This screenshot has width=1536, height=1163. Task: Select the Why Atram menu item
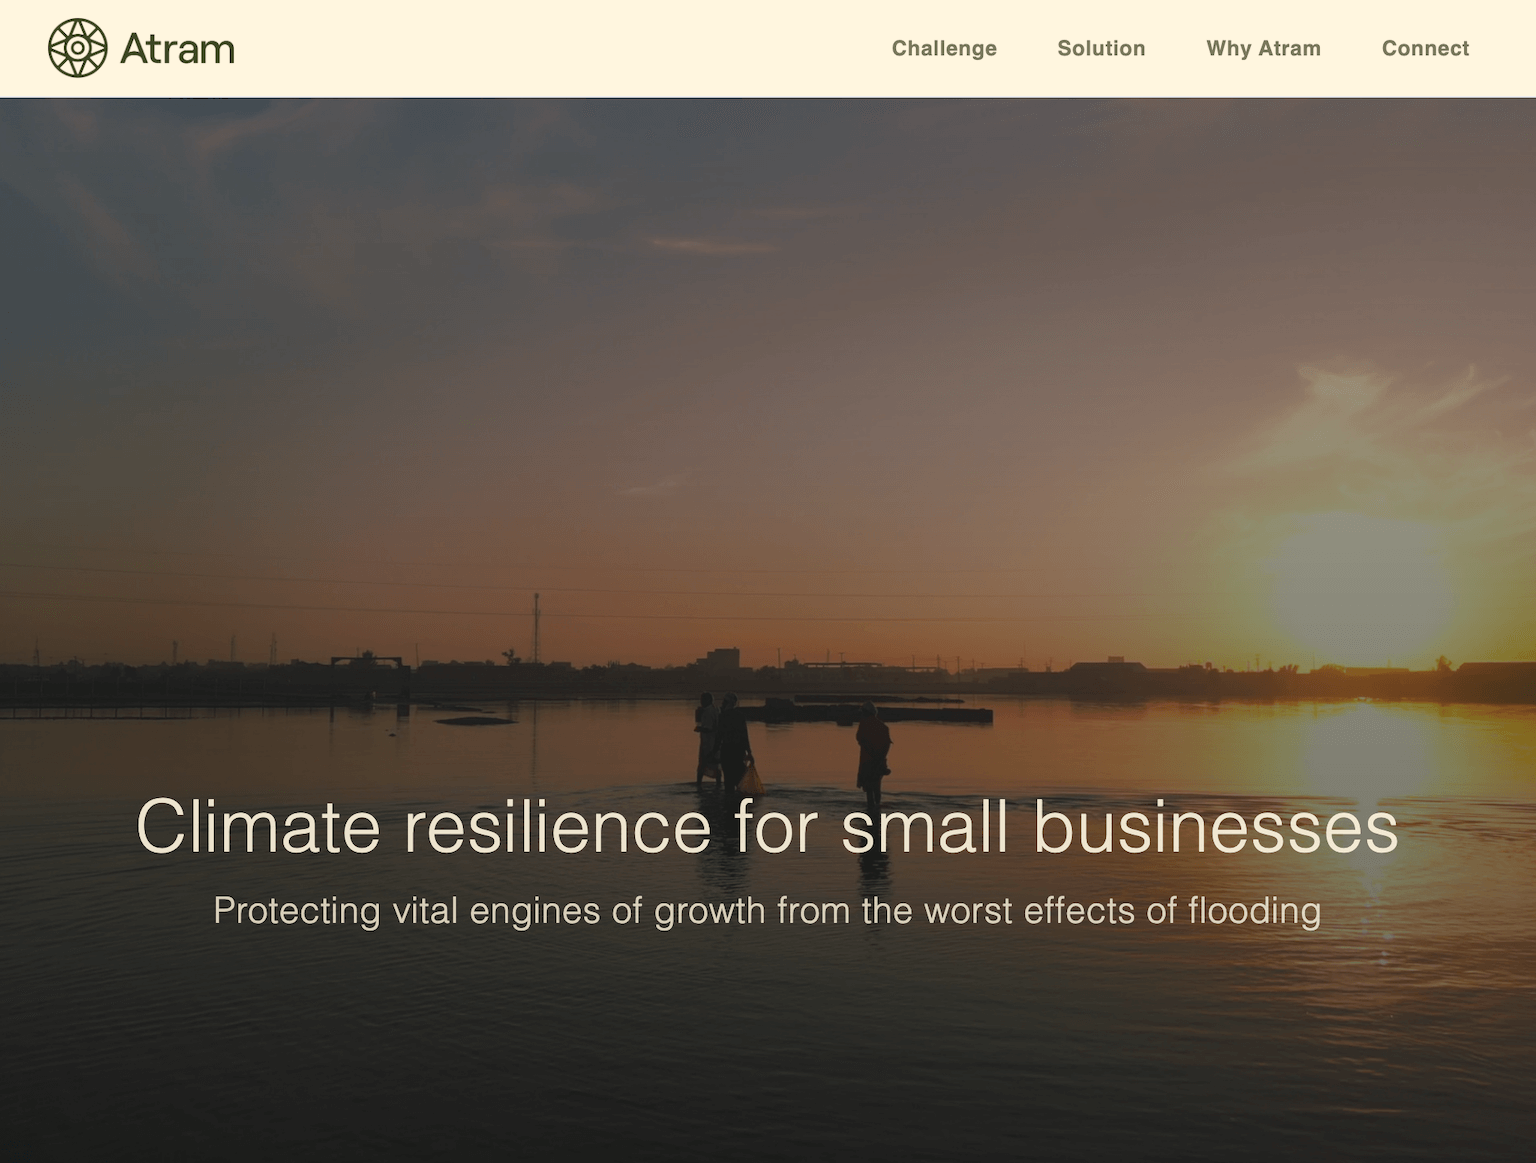(1263, 48)
